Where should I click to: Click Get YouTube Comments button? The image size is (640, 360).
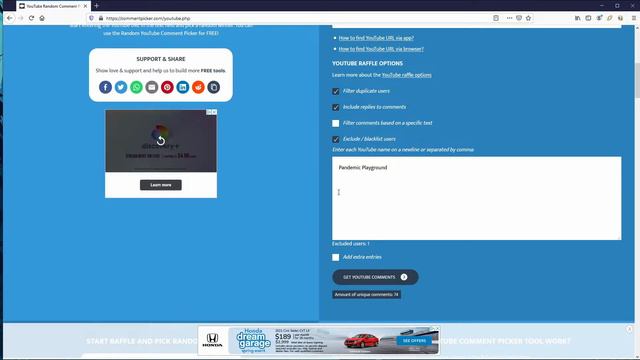375,277
